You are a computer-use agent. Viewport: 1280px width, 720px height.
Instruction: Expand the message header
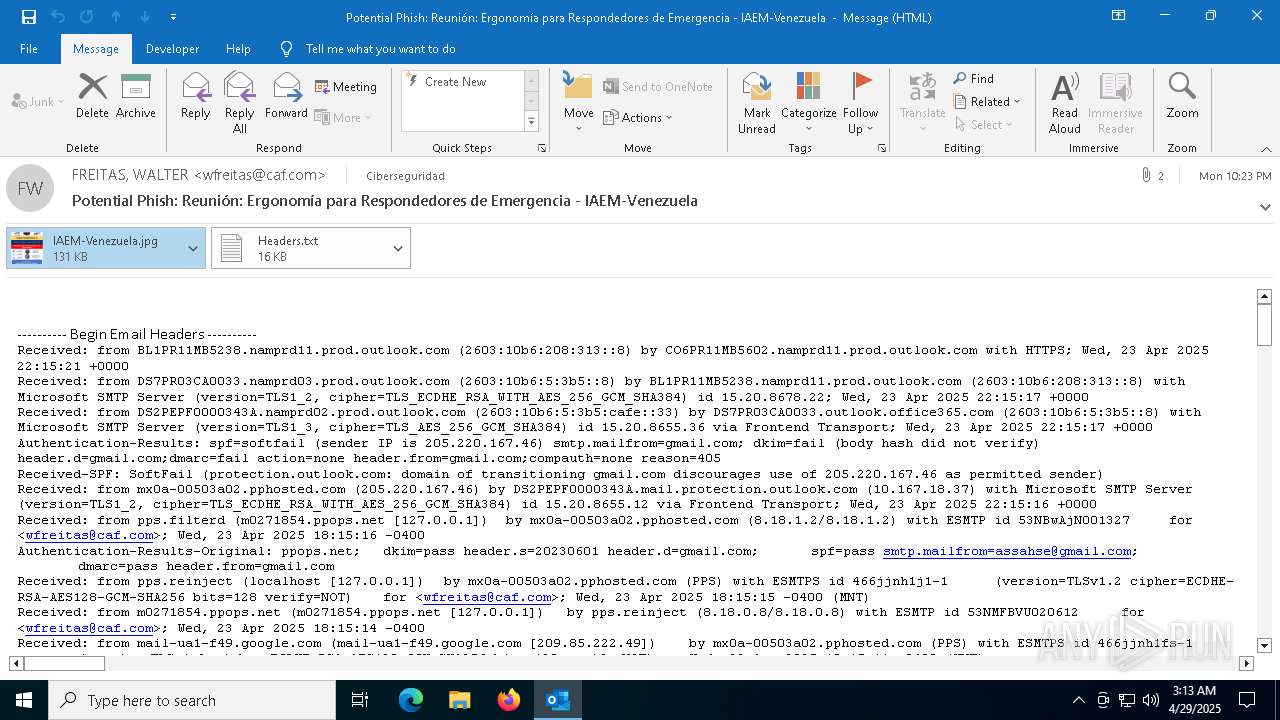point(1266,207)
